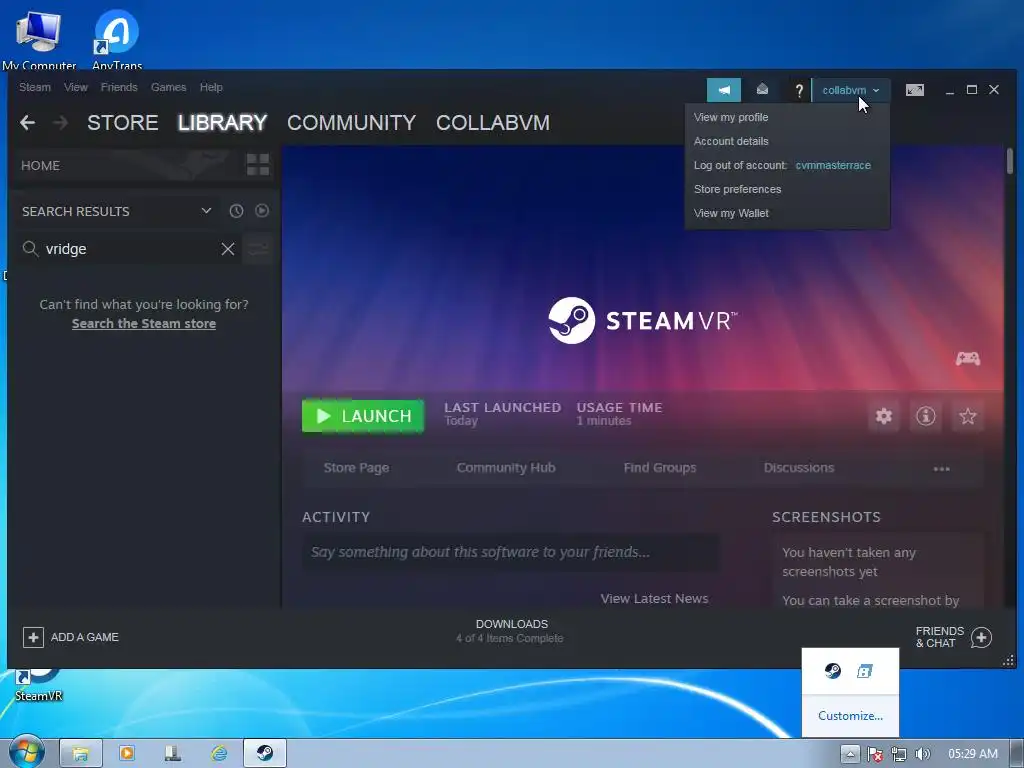
Task: Switch to Big Picture mode icon
Action: point(914,90)
